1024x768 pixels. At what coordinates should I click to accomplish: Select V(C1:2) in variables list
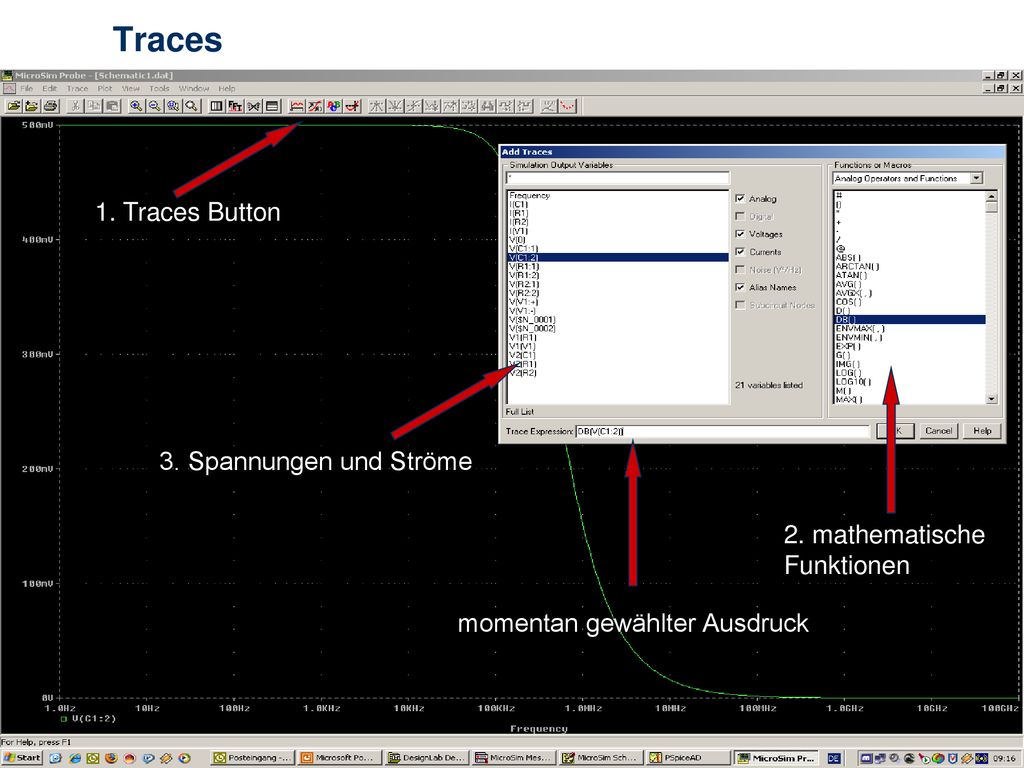[618, 257]
